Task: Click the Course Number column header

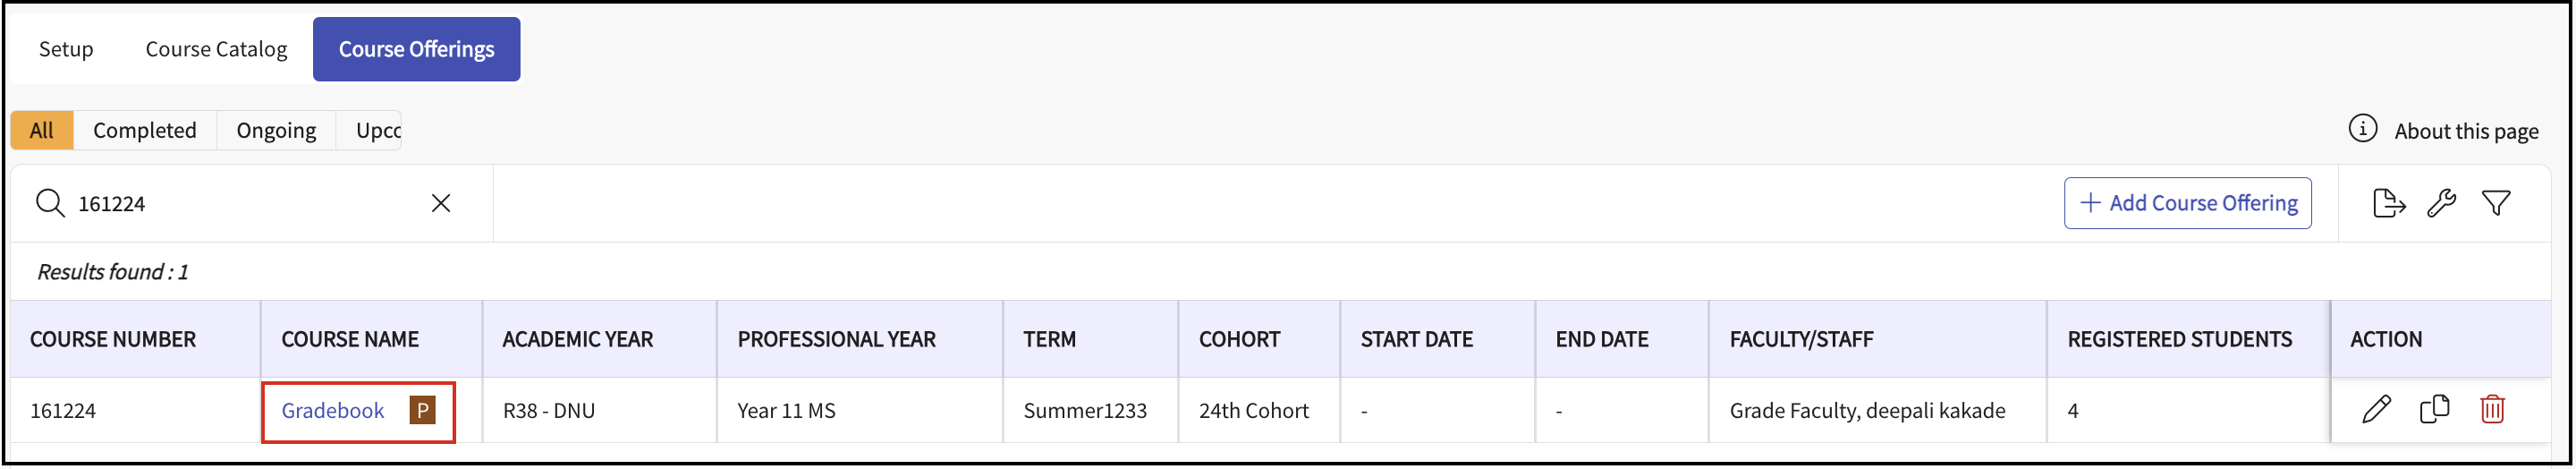Action: point(113,339)
